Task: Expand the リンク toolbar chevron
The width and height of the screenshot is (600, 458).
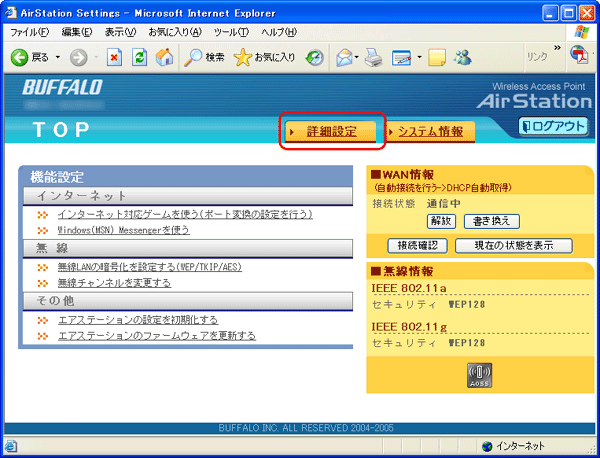Action: (x=557, y=48)
